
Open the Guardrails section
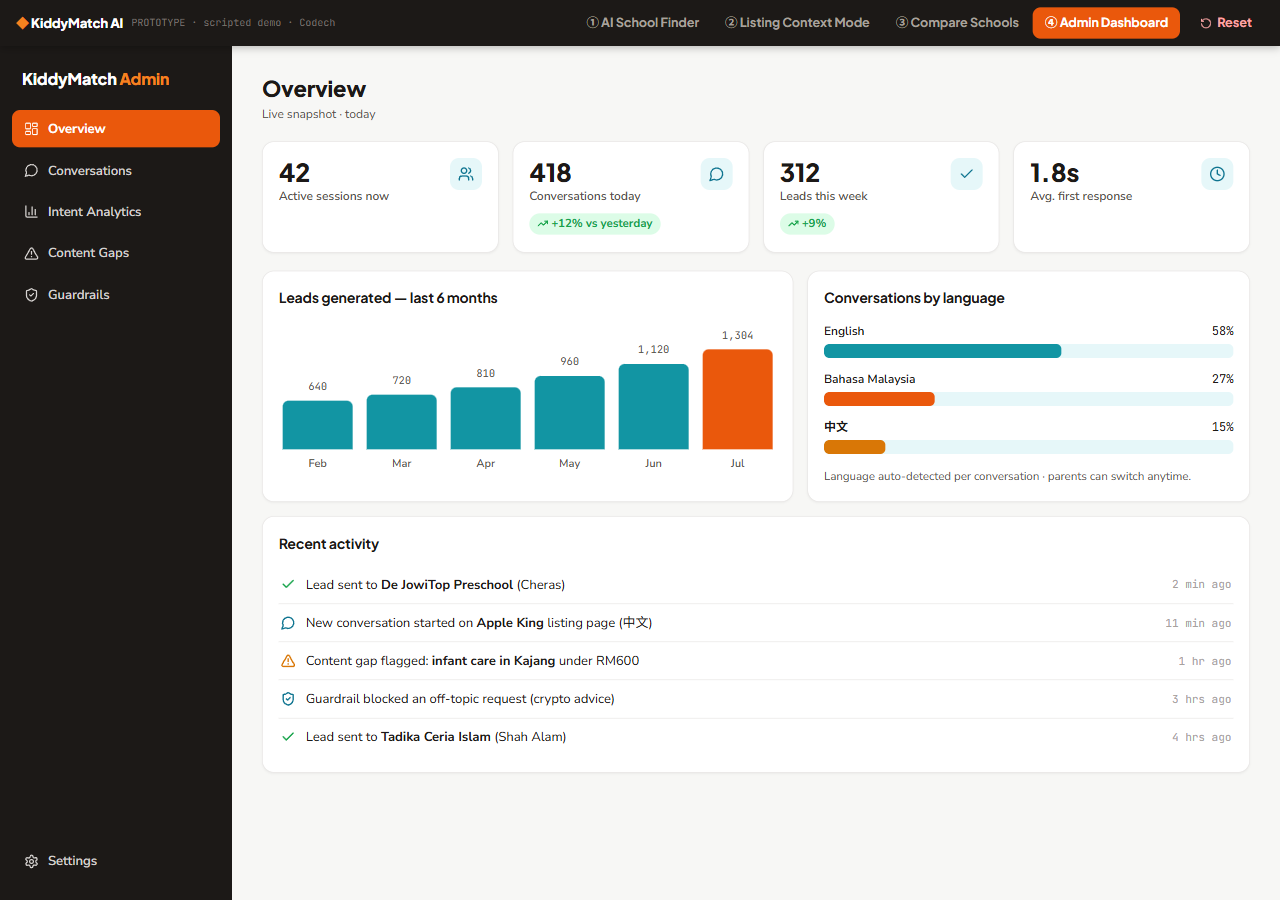[x=116, y=295]
